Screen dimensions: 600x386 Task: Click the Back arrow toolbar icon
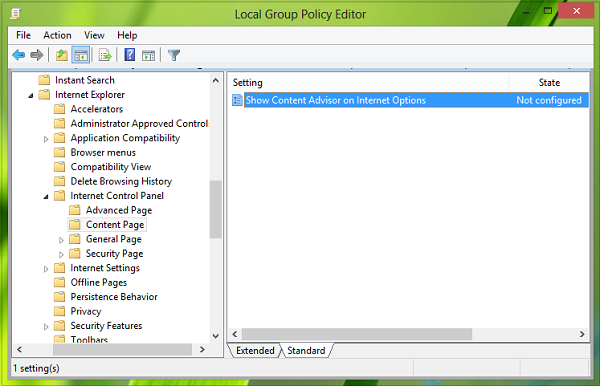pos(18,55)
